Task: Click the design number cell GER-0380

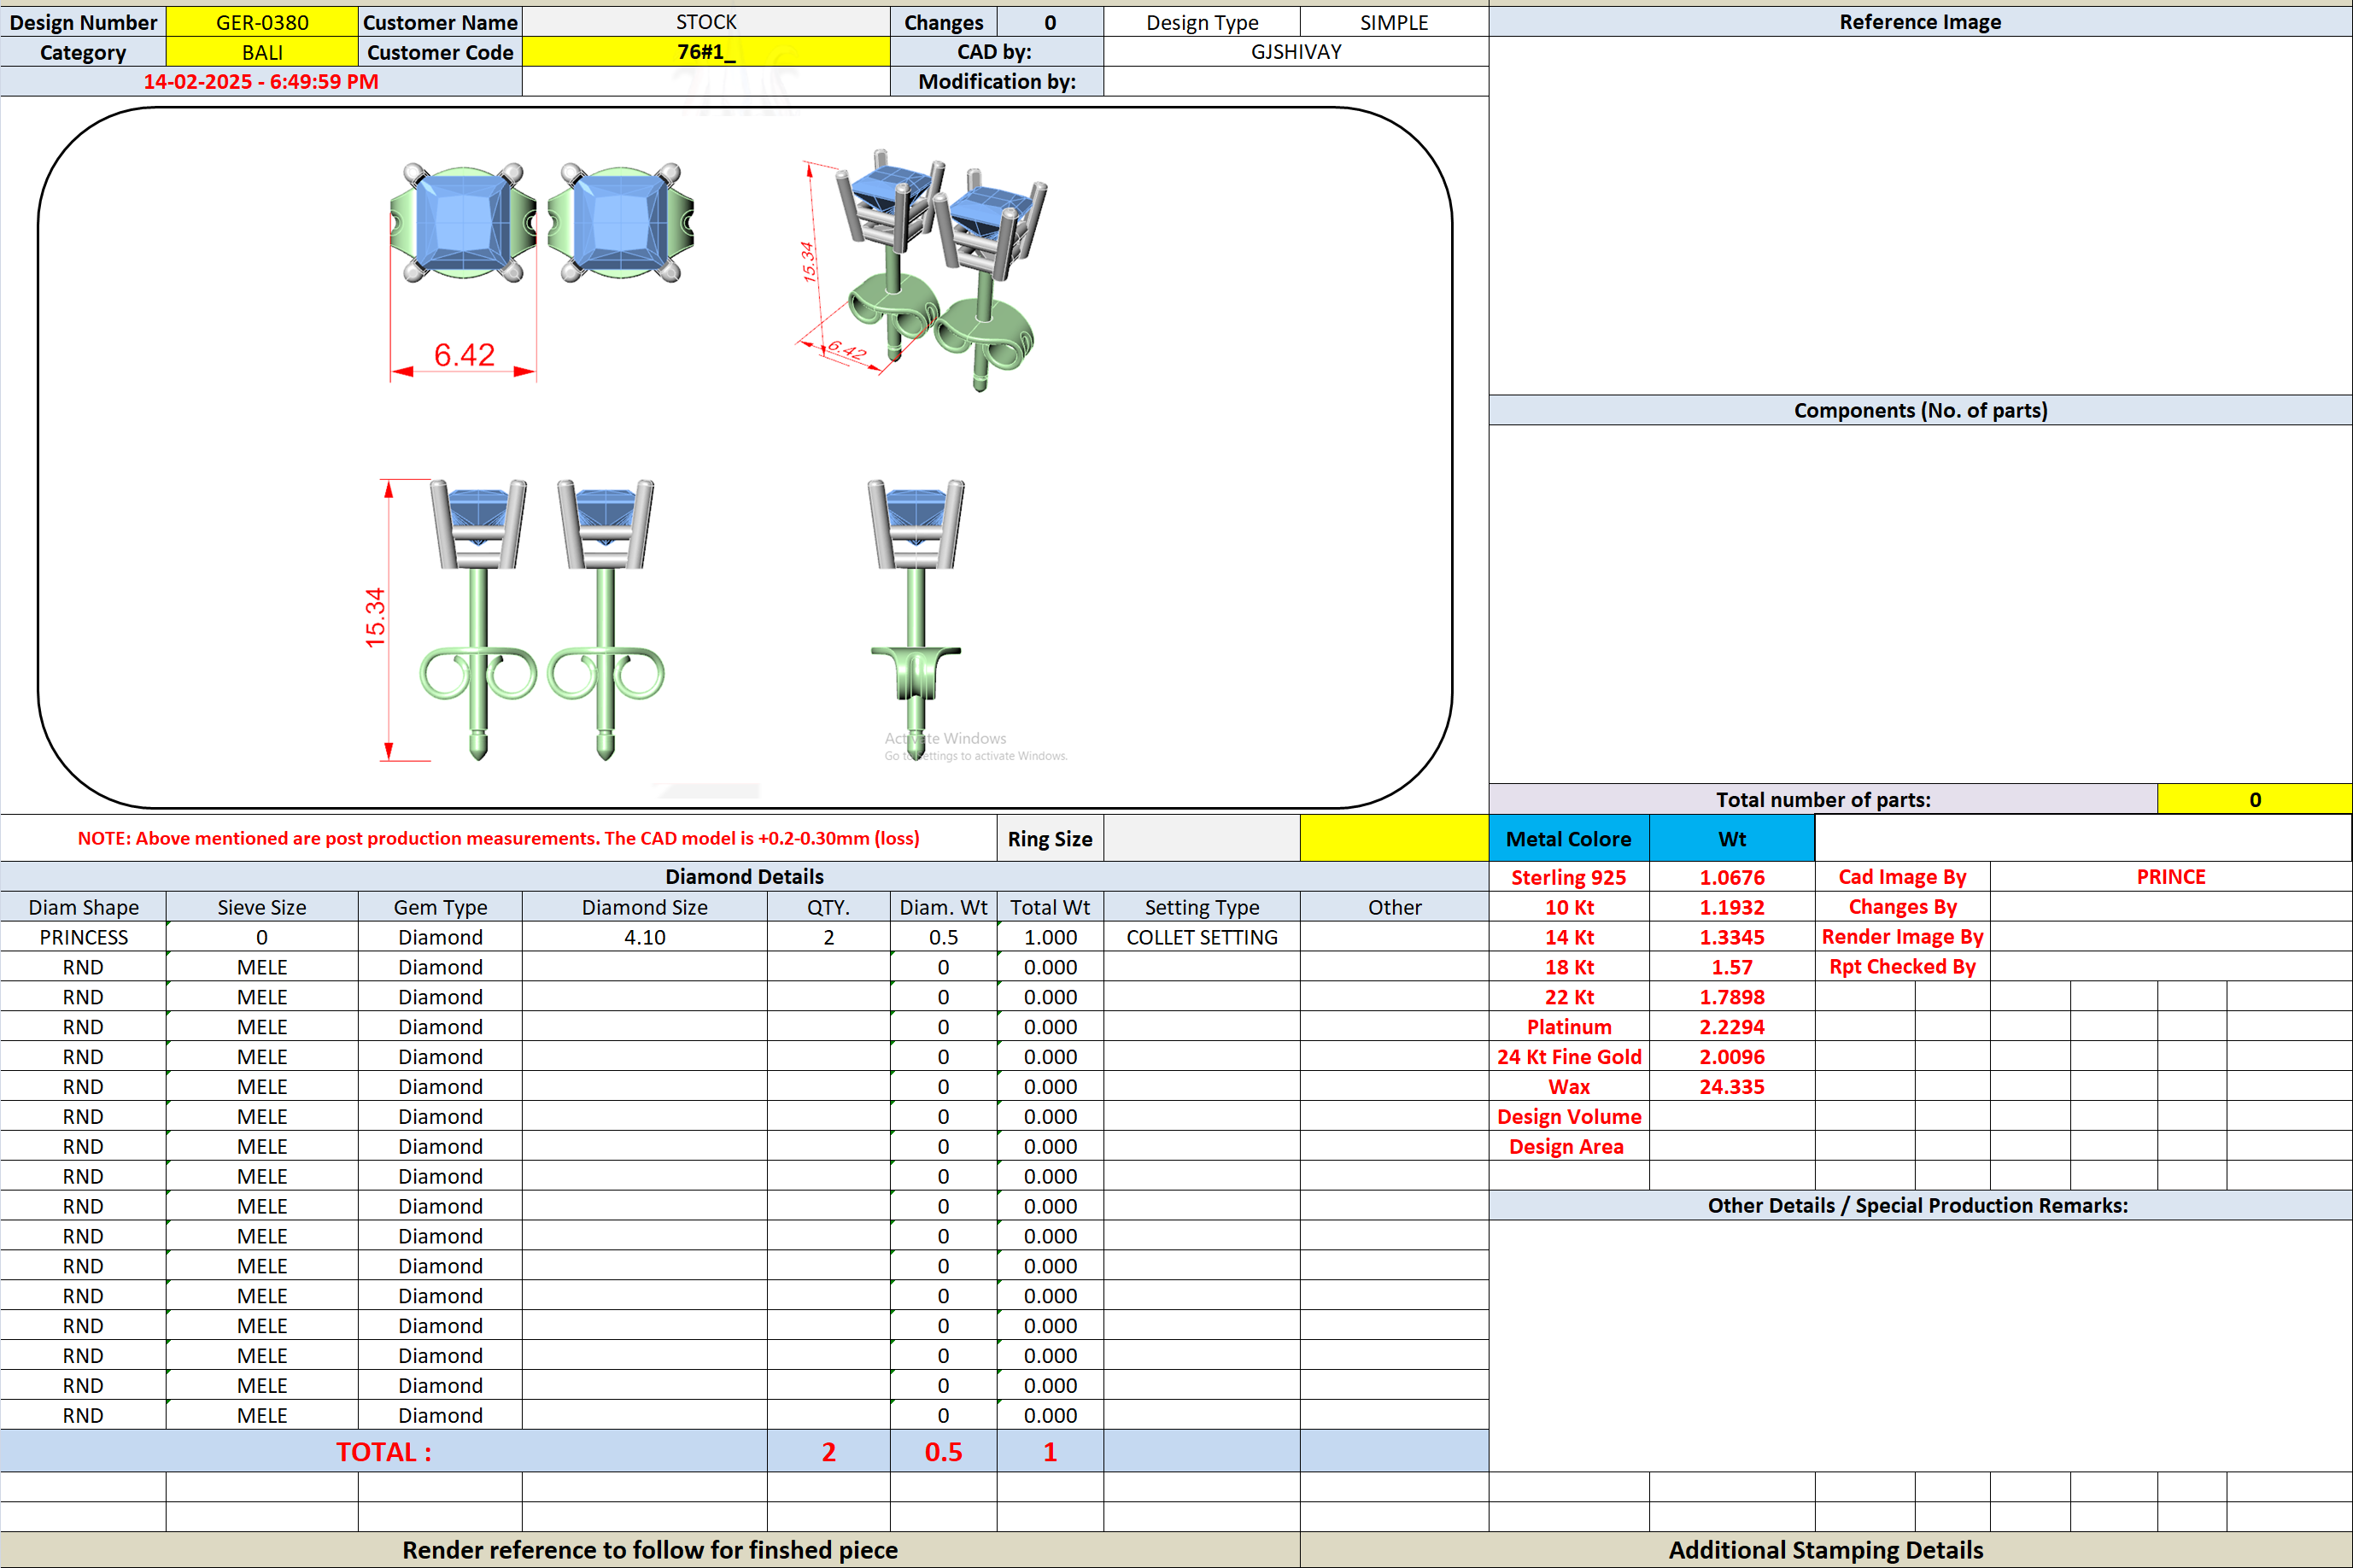Action: click(x=262, y=22)
